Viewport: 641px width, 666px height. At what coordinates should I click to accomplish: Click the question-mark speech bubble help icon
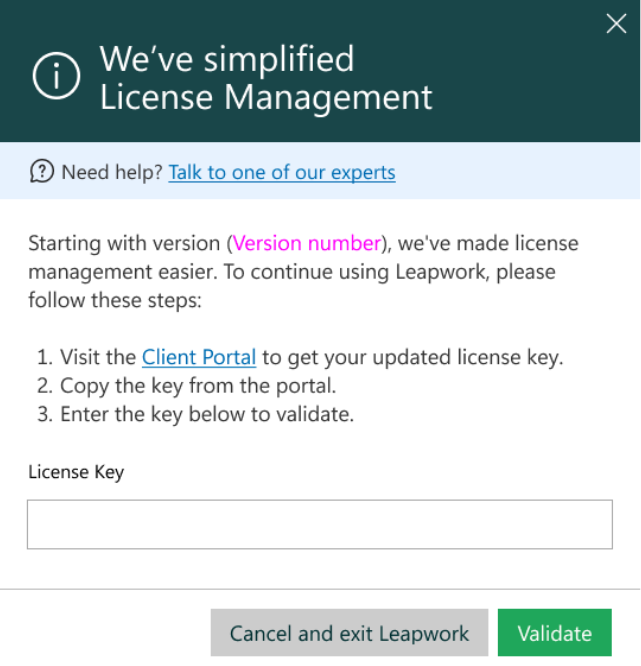pyautogui.click(x=42, y=172)
